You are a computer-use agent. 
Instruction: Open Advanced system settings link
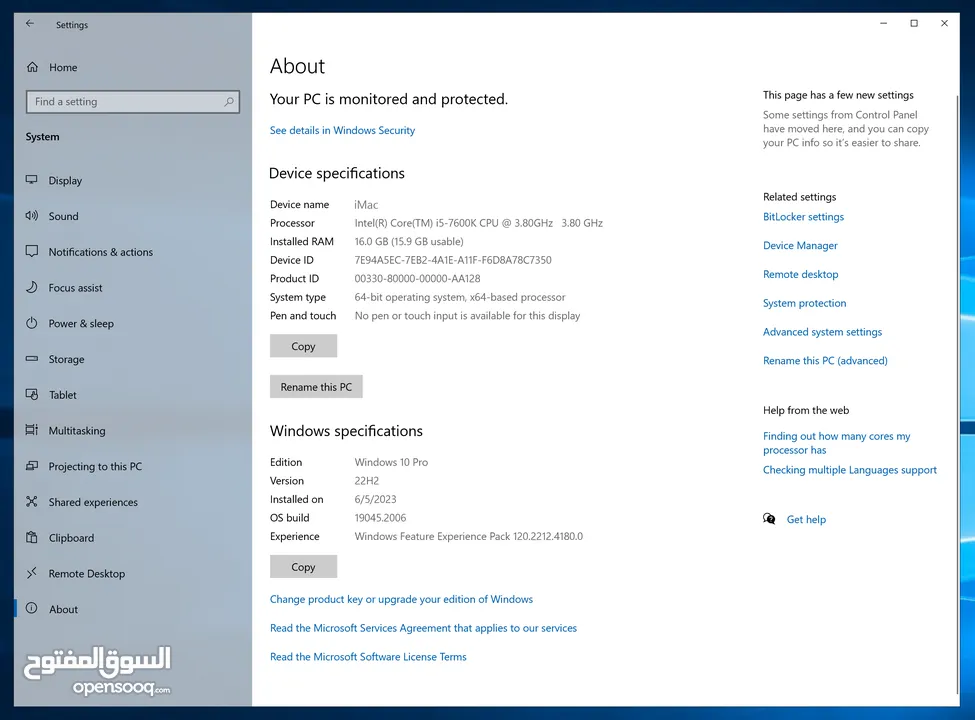[x=822, y=332]
